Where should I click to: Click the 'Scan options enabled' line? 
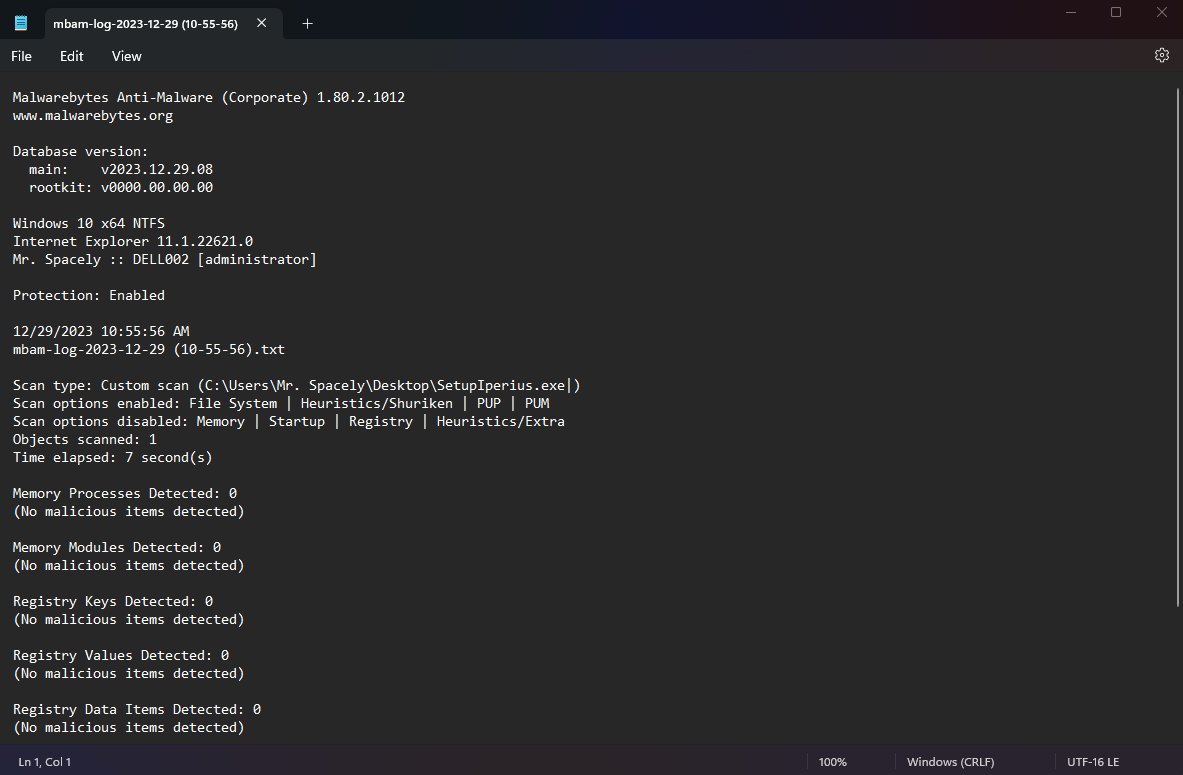coord(281,404)
